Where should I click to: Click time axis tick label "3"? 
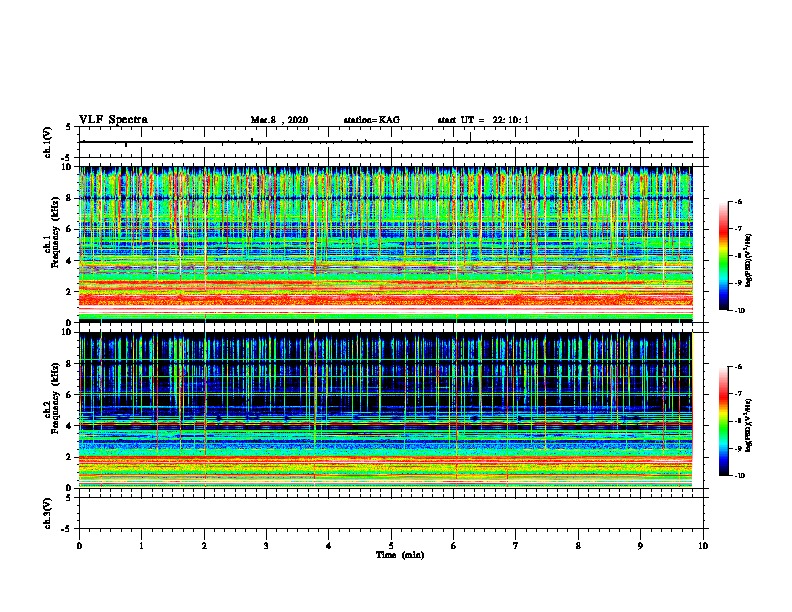(266, 546)
